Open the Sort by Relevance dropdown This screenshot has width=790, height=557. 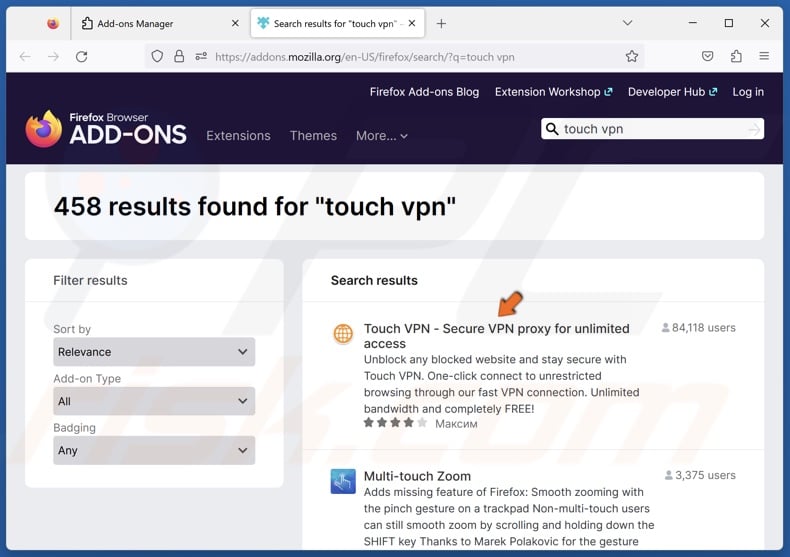point(154,352)
